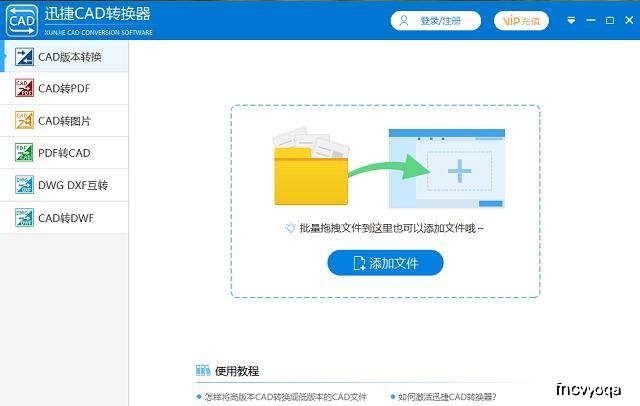Viewport: 640px width, 406px height.
Task: Select the DWG DXF互转 tab
Action: (x=72, y=185)
